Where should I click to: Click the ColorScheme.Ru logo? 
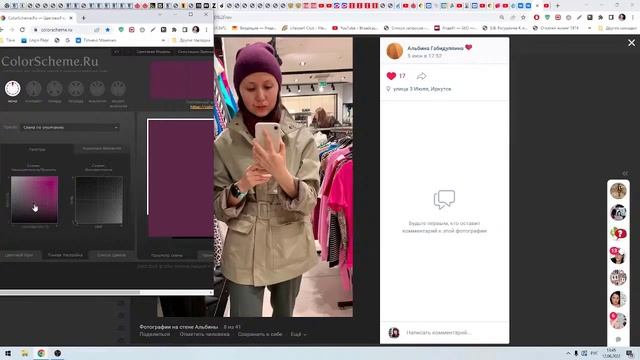tap(50, 62)
